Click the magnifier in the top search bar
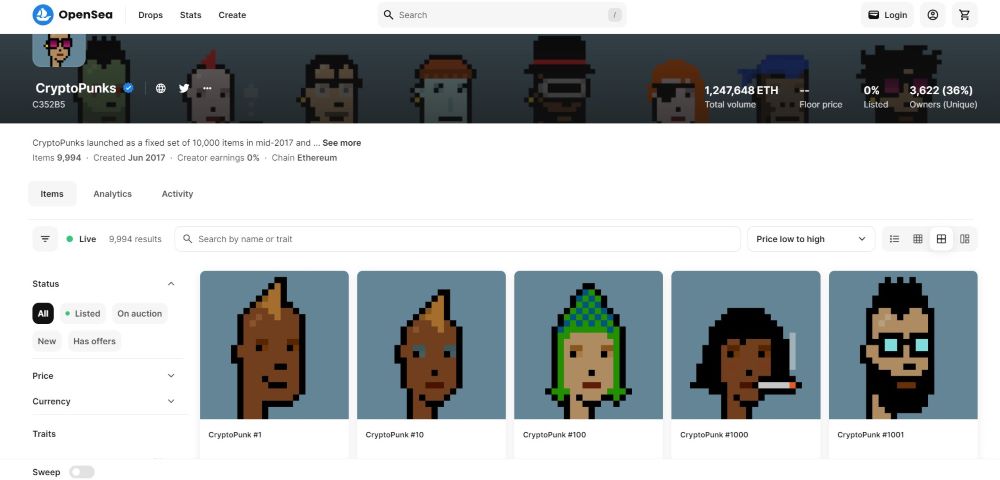Image resolution: width=1000 pixels, height=480 pixels. 388,15
